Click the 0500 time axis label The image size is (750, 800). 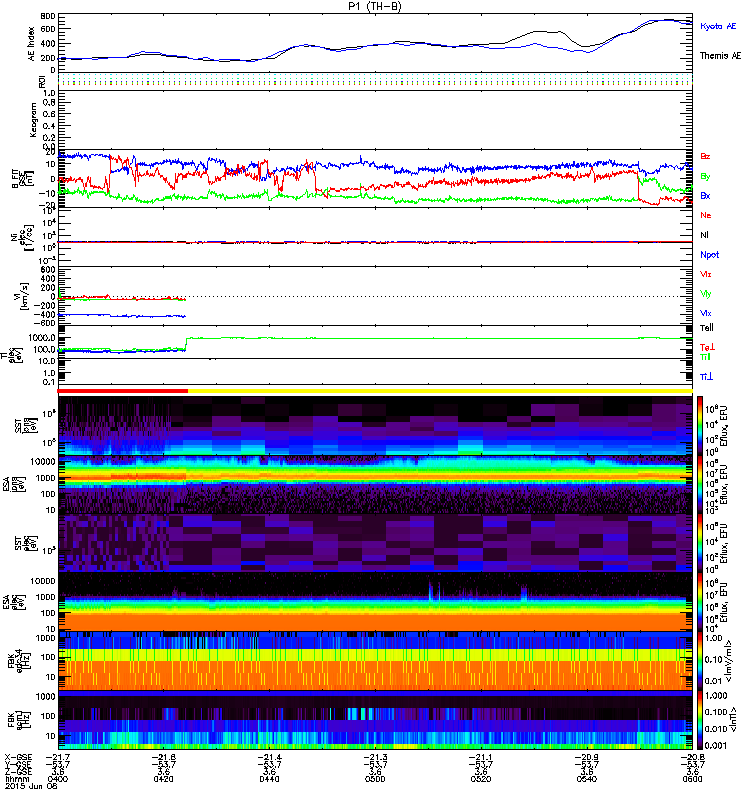(375, 779)
